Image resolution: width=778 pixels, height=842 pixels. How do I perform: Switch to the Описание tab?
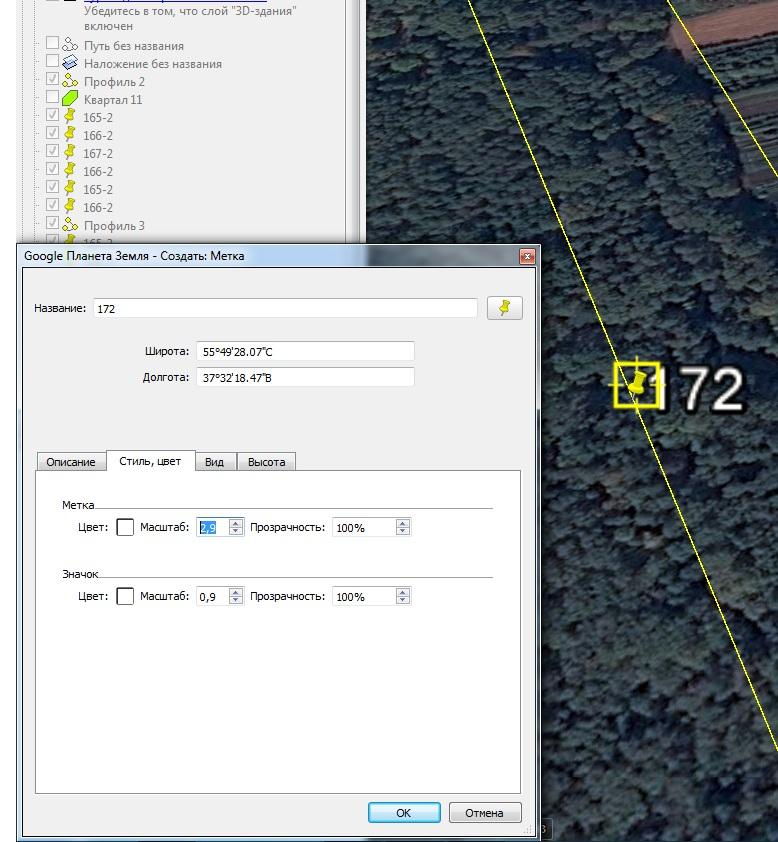click(x=71, y=462)
